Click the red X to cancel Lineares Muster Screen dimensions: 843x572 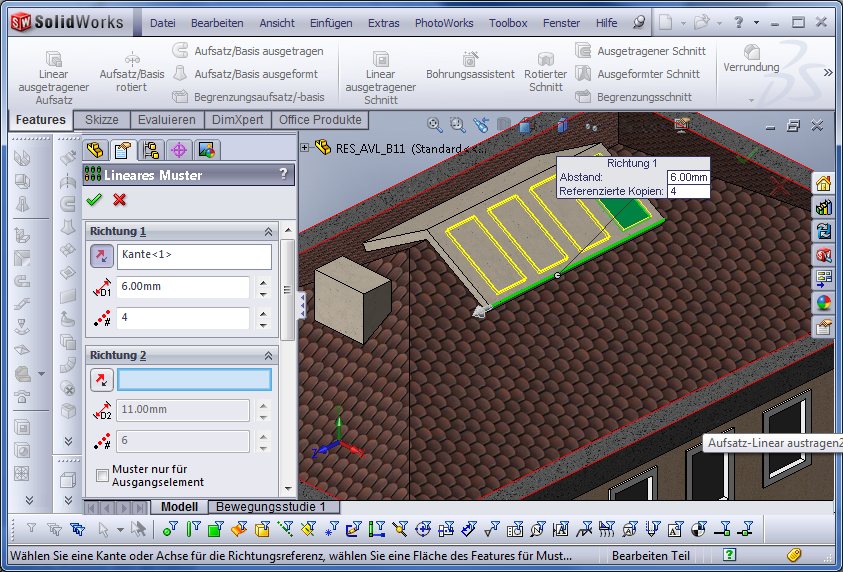pyautogui.click(x=120, y=199)
